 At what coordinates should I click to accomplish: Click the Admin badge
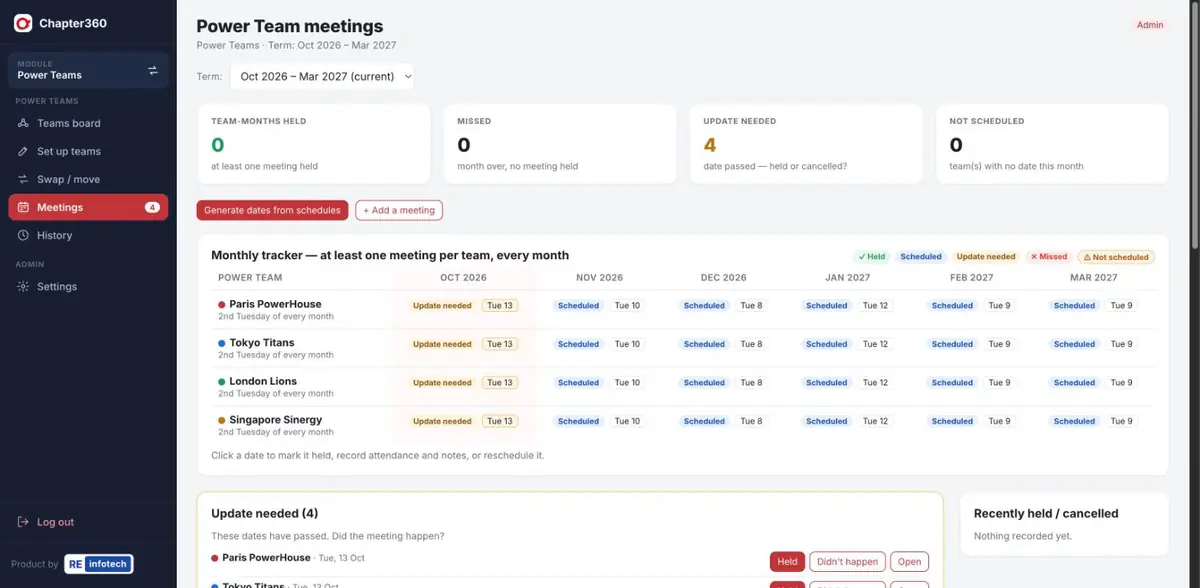click(x=1150, y=25)
